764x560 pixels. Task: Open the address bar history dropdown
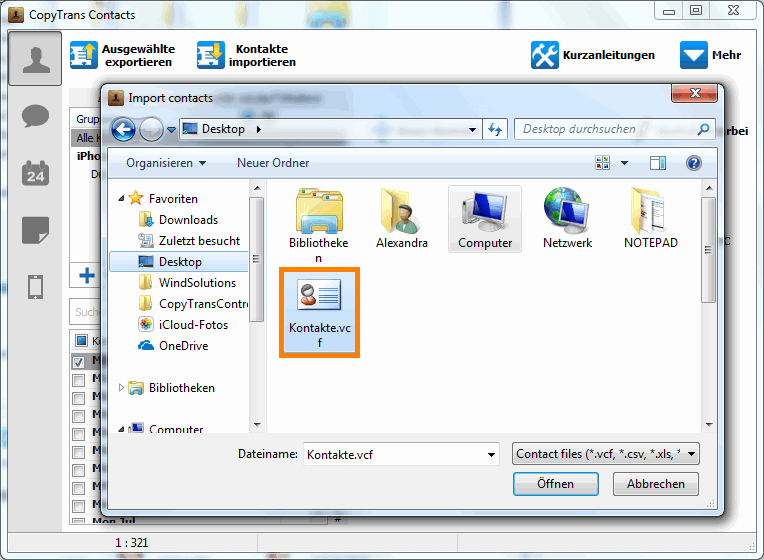(472, 130)
